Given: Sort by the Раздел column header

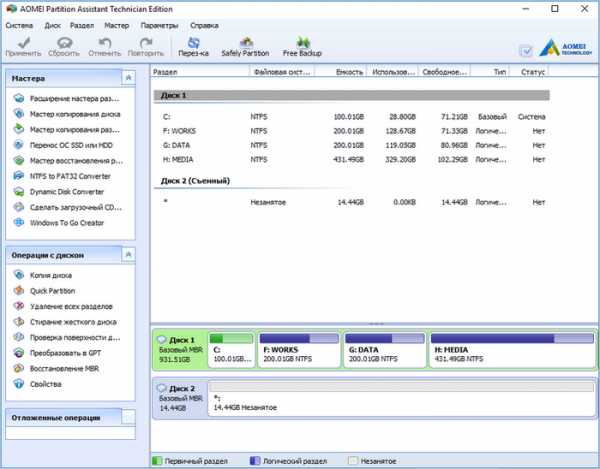Looking at the screenshot, I should [x=200, y=72].
